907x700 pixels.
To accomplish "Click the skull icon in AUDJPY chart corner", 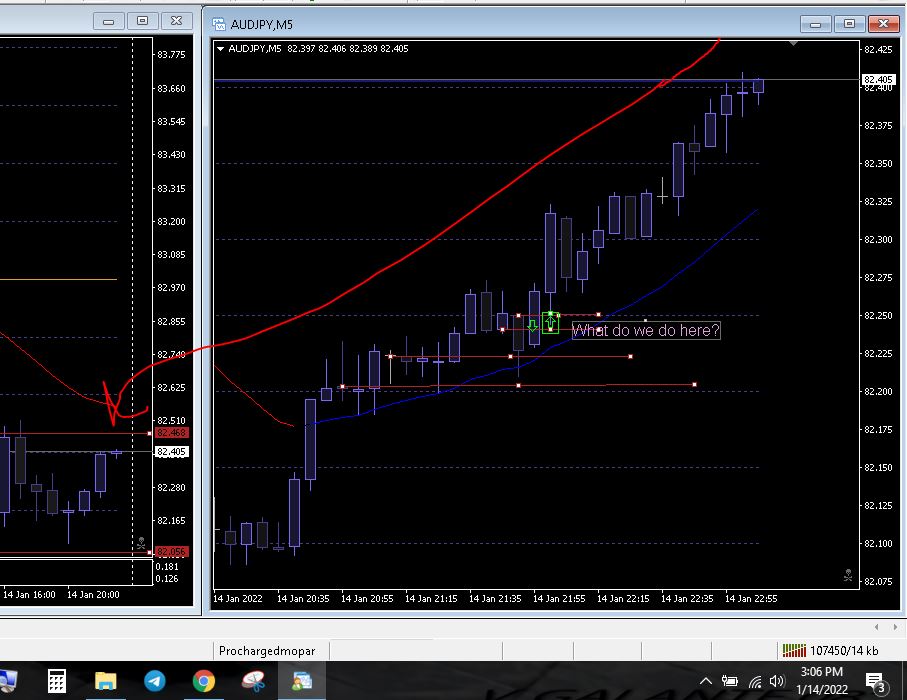I will (x=848, y=575).
